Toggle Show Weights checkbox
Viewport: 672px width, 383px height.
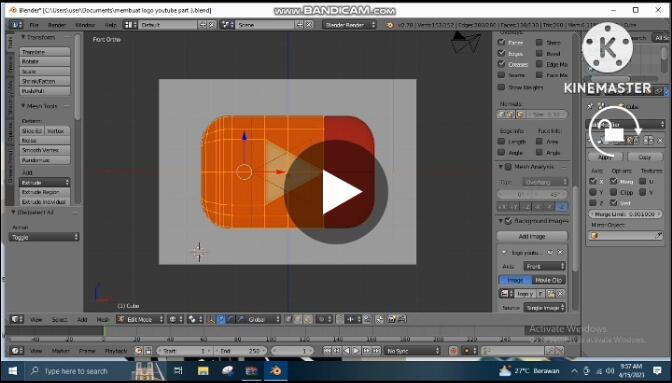[501, 87]
